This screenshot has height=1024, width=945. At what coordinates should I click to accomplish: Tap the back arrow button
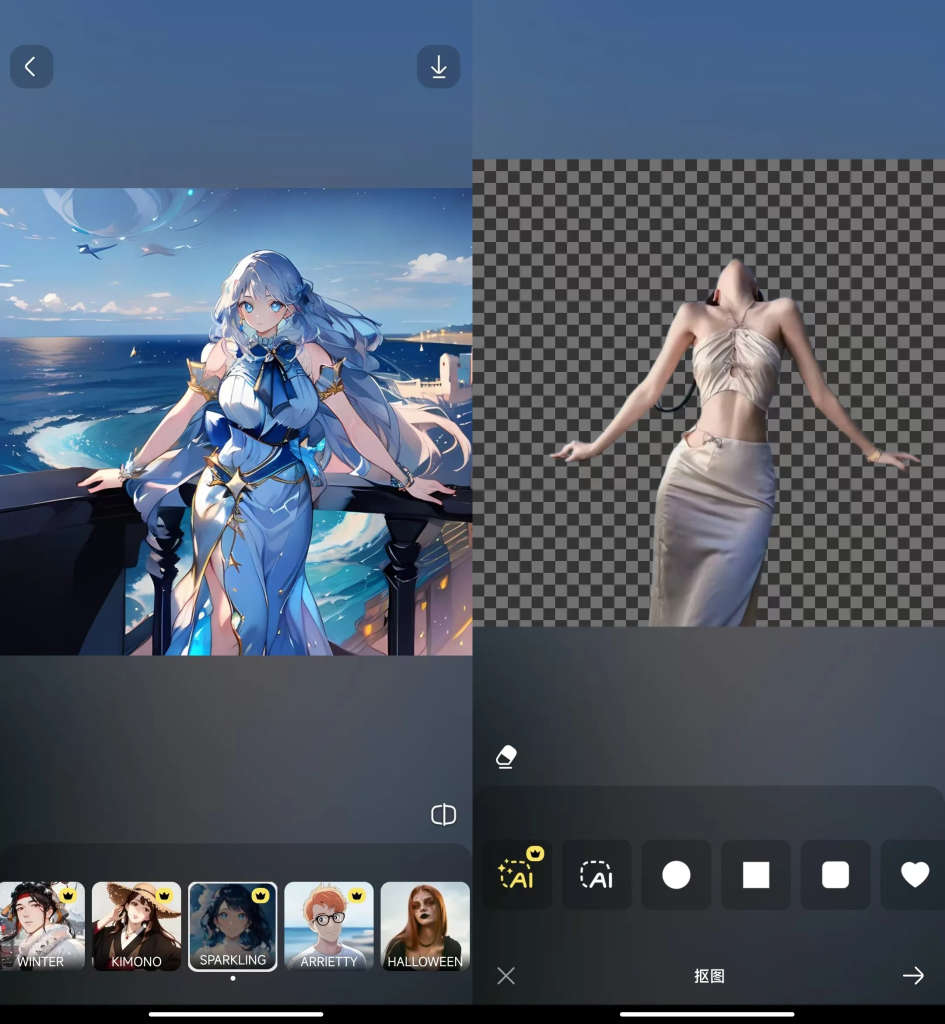pos(31,67)
